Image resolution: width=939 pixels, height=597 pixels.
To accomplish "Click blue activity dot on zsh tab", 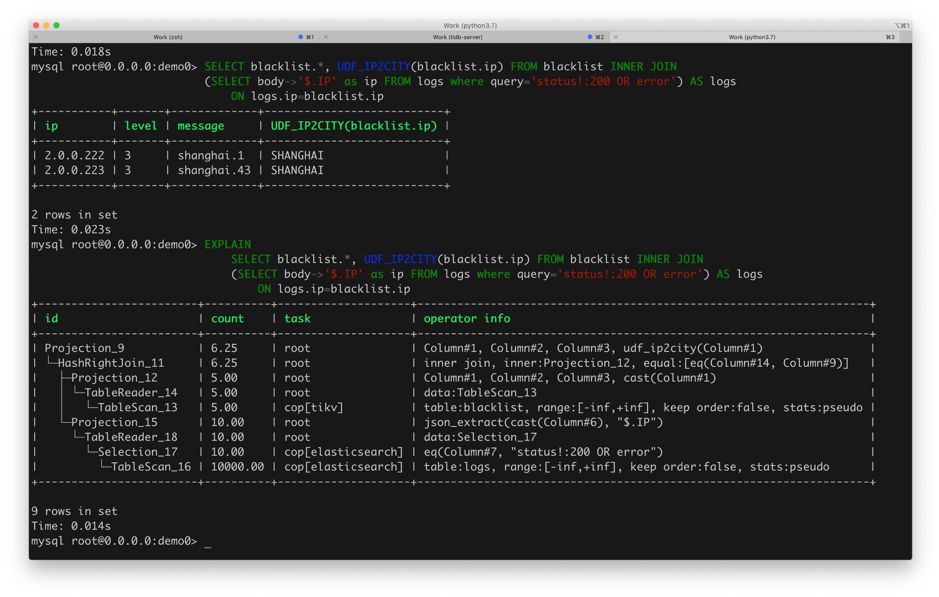I will tap(300, 37).
